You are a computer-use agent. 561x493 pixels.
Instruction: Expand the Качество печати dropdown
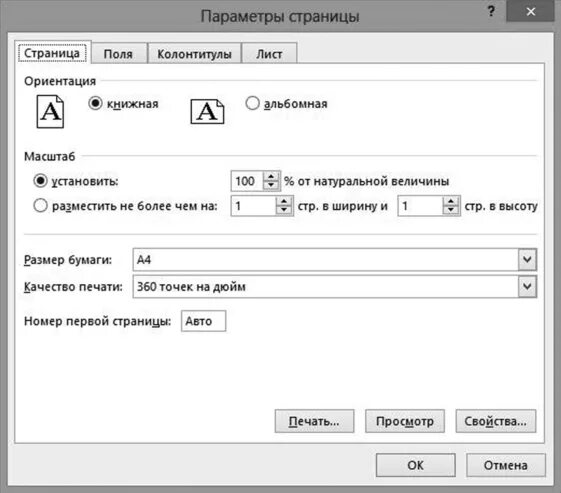(527, 287)
